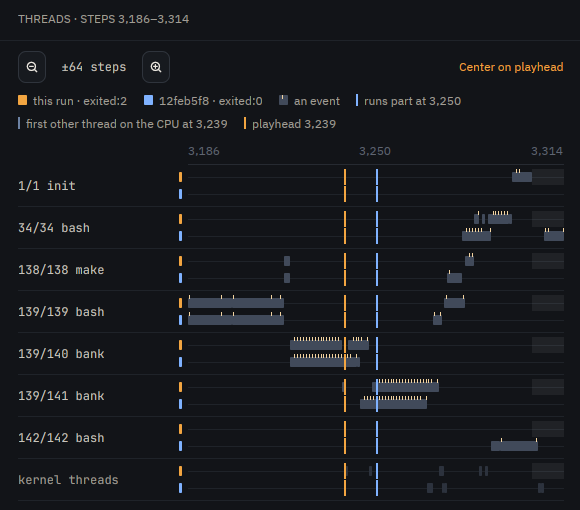580x510 pixels.
Task: Click the orange 'this run' legend swatch
Action: pos(23,100)
